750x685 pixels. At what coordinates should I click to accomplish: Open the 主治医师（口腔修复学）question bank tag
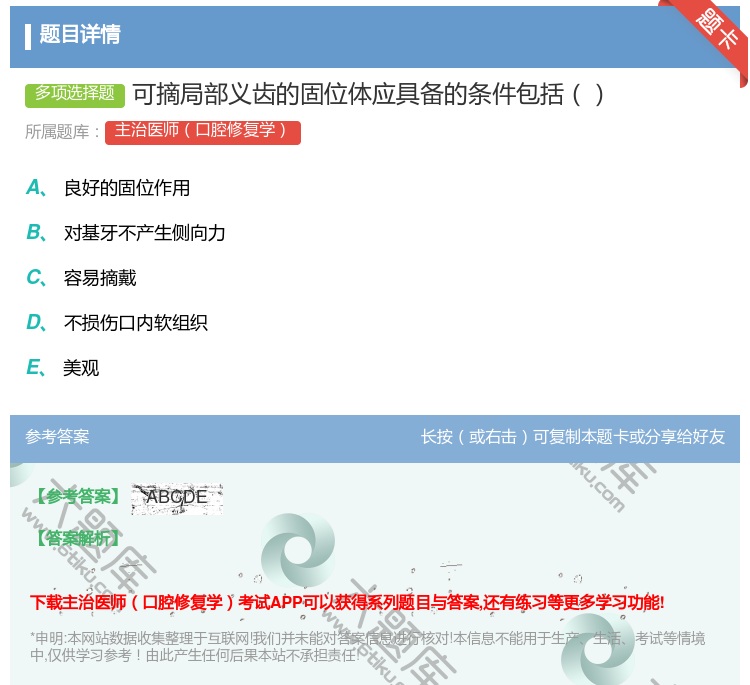203,132
